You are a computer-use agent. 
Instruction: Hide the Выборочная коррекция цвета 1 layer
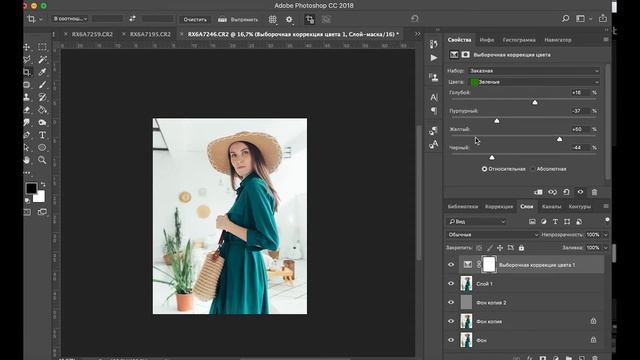(451, 265)
